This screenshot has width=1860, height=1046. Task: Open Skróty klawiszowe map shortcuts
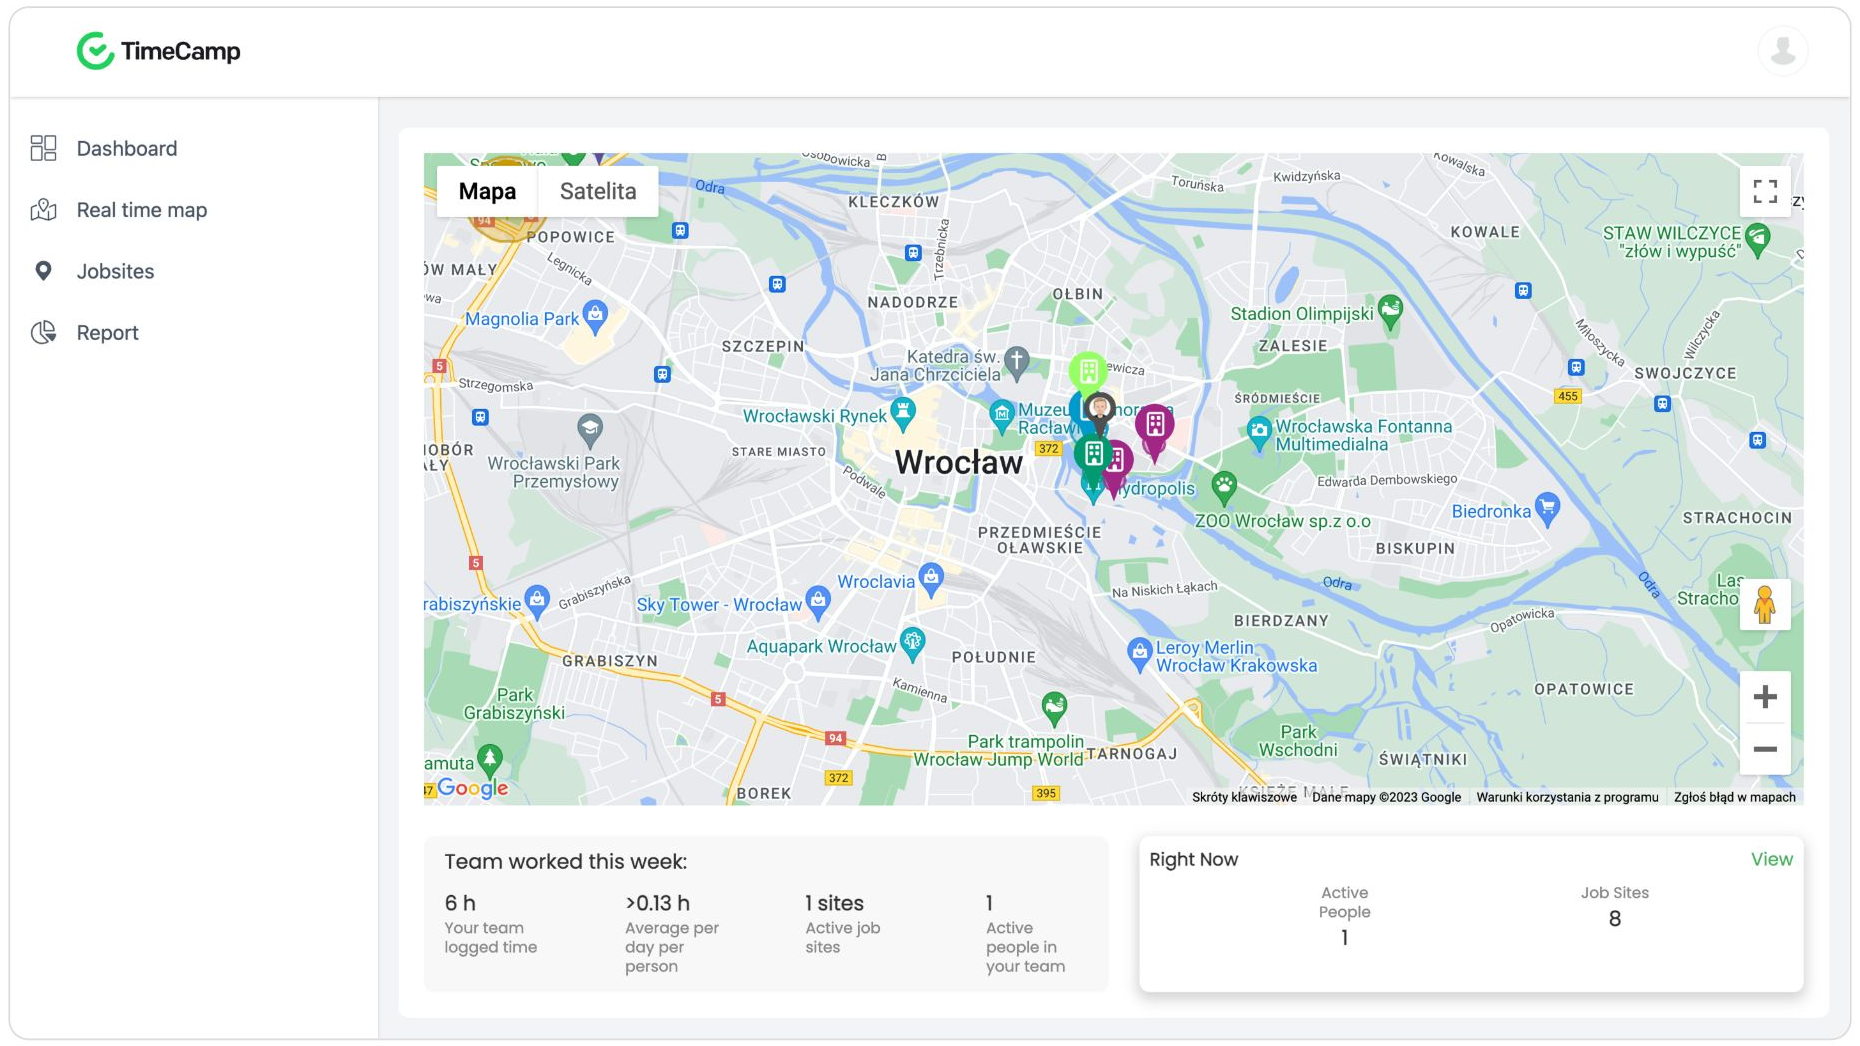point(1244,797)
